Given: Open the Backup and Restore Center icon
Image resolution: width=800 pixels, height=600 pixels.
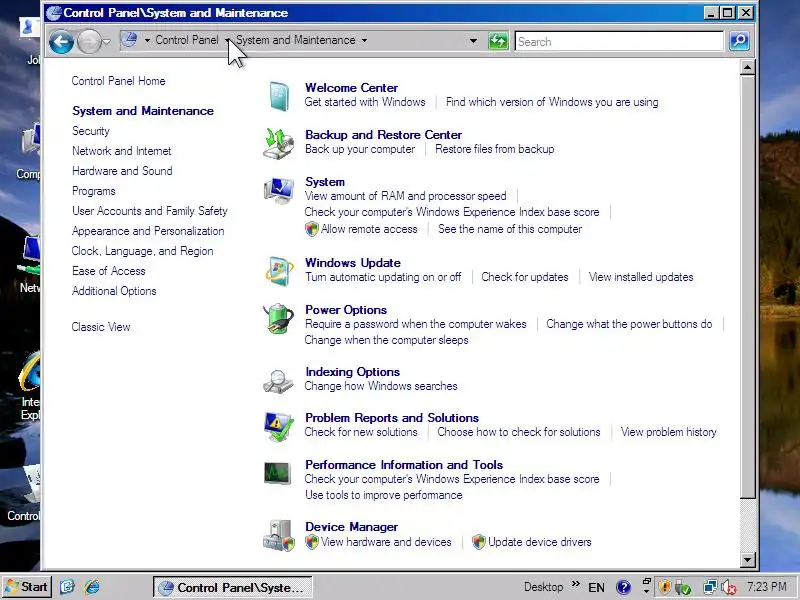Looking at the screenshot, I should point(279,143).
